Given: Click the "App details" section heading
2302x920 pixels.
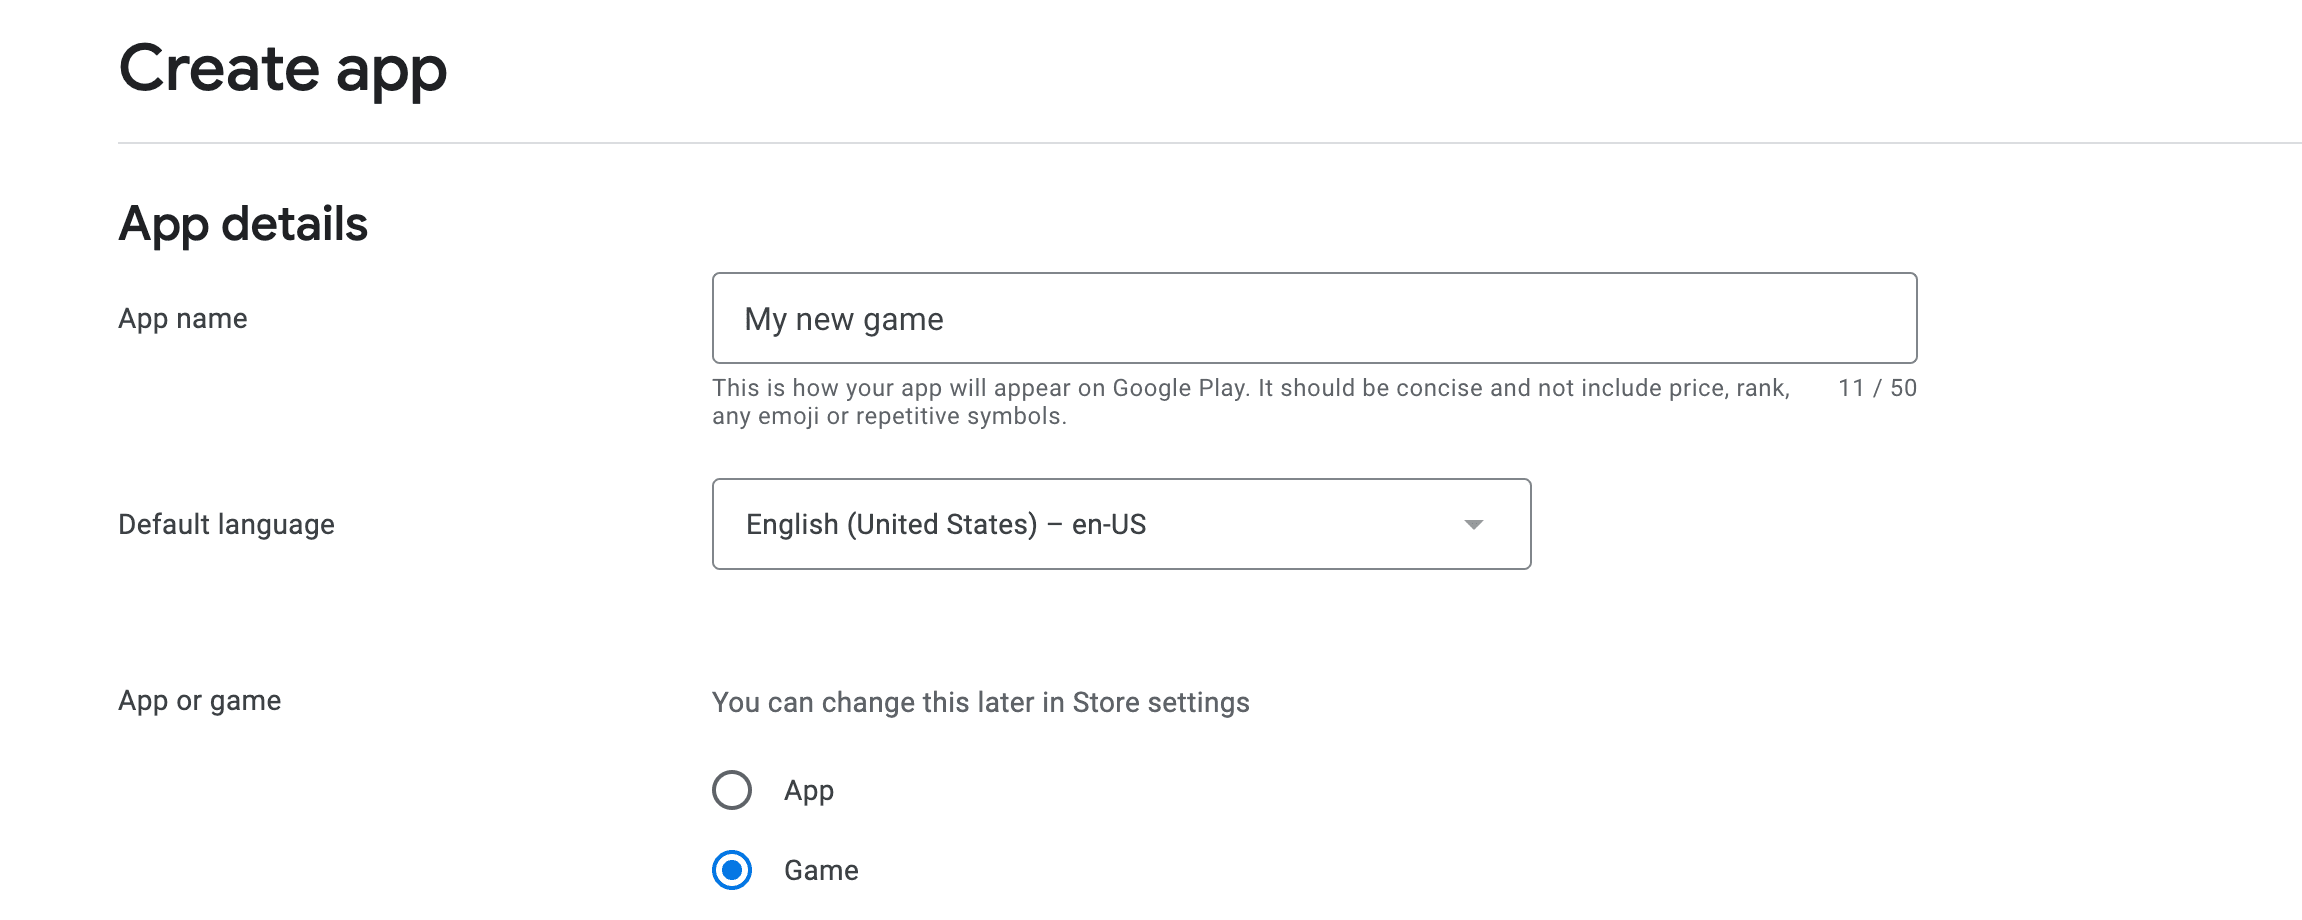Looking at the screenshot, I should click(x=243, y=223).
